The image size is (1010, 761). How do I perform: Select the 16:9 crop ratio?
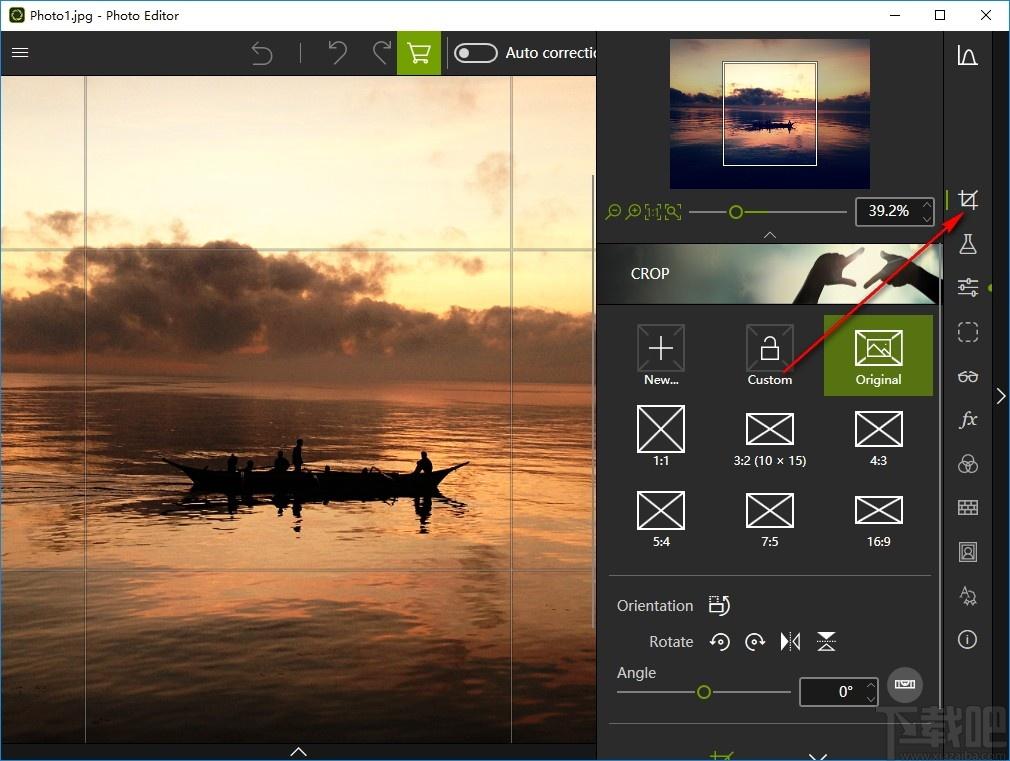click(x=879, y=521)
